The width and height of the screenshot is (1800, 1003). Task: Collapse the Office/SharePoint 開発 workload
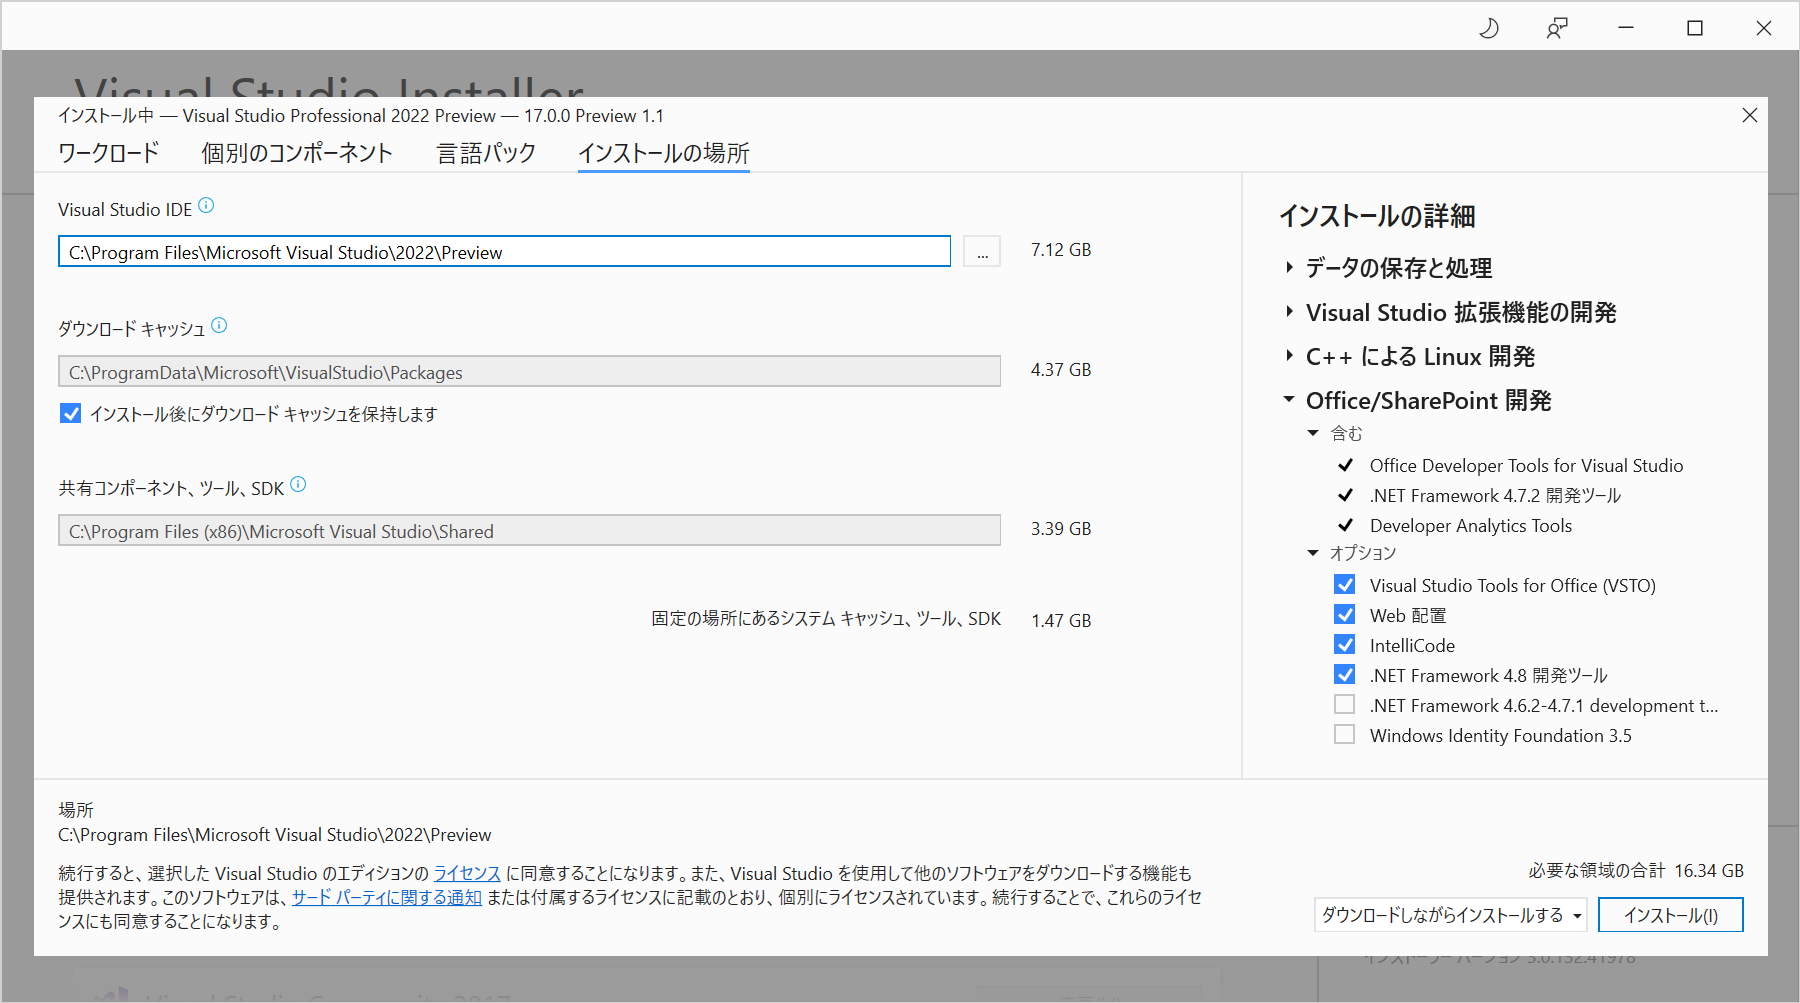(1289, 400)
